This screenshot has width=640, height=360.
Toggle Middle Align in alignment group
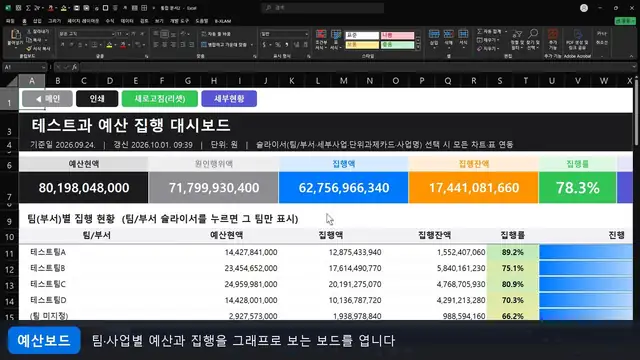point(164,34)
